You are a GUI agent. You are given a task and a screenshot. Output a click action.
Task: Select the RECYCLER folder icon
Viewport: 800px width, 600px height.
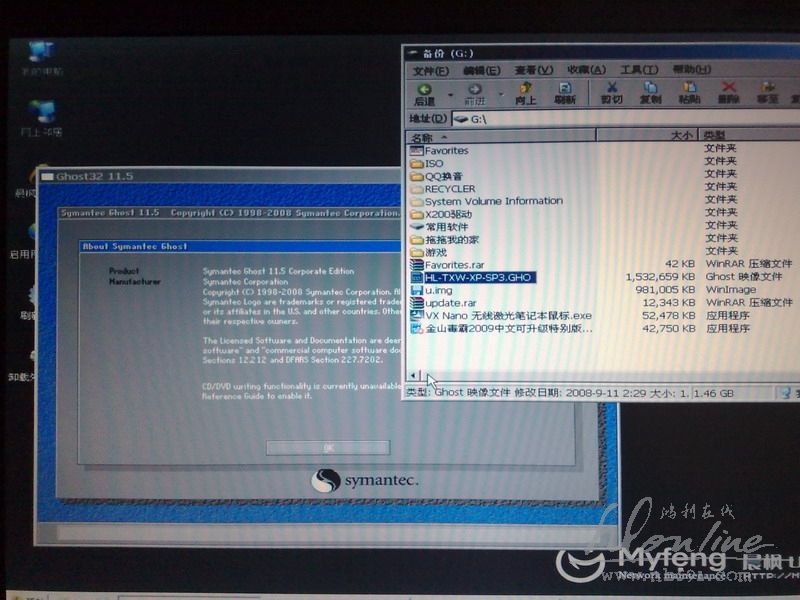coord(417,189)
